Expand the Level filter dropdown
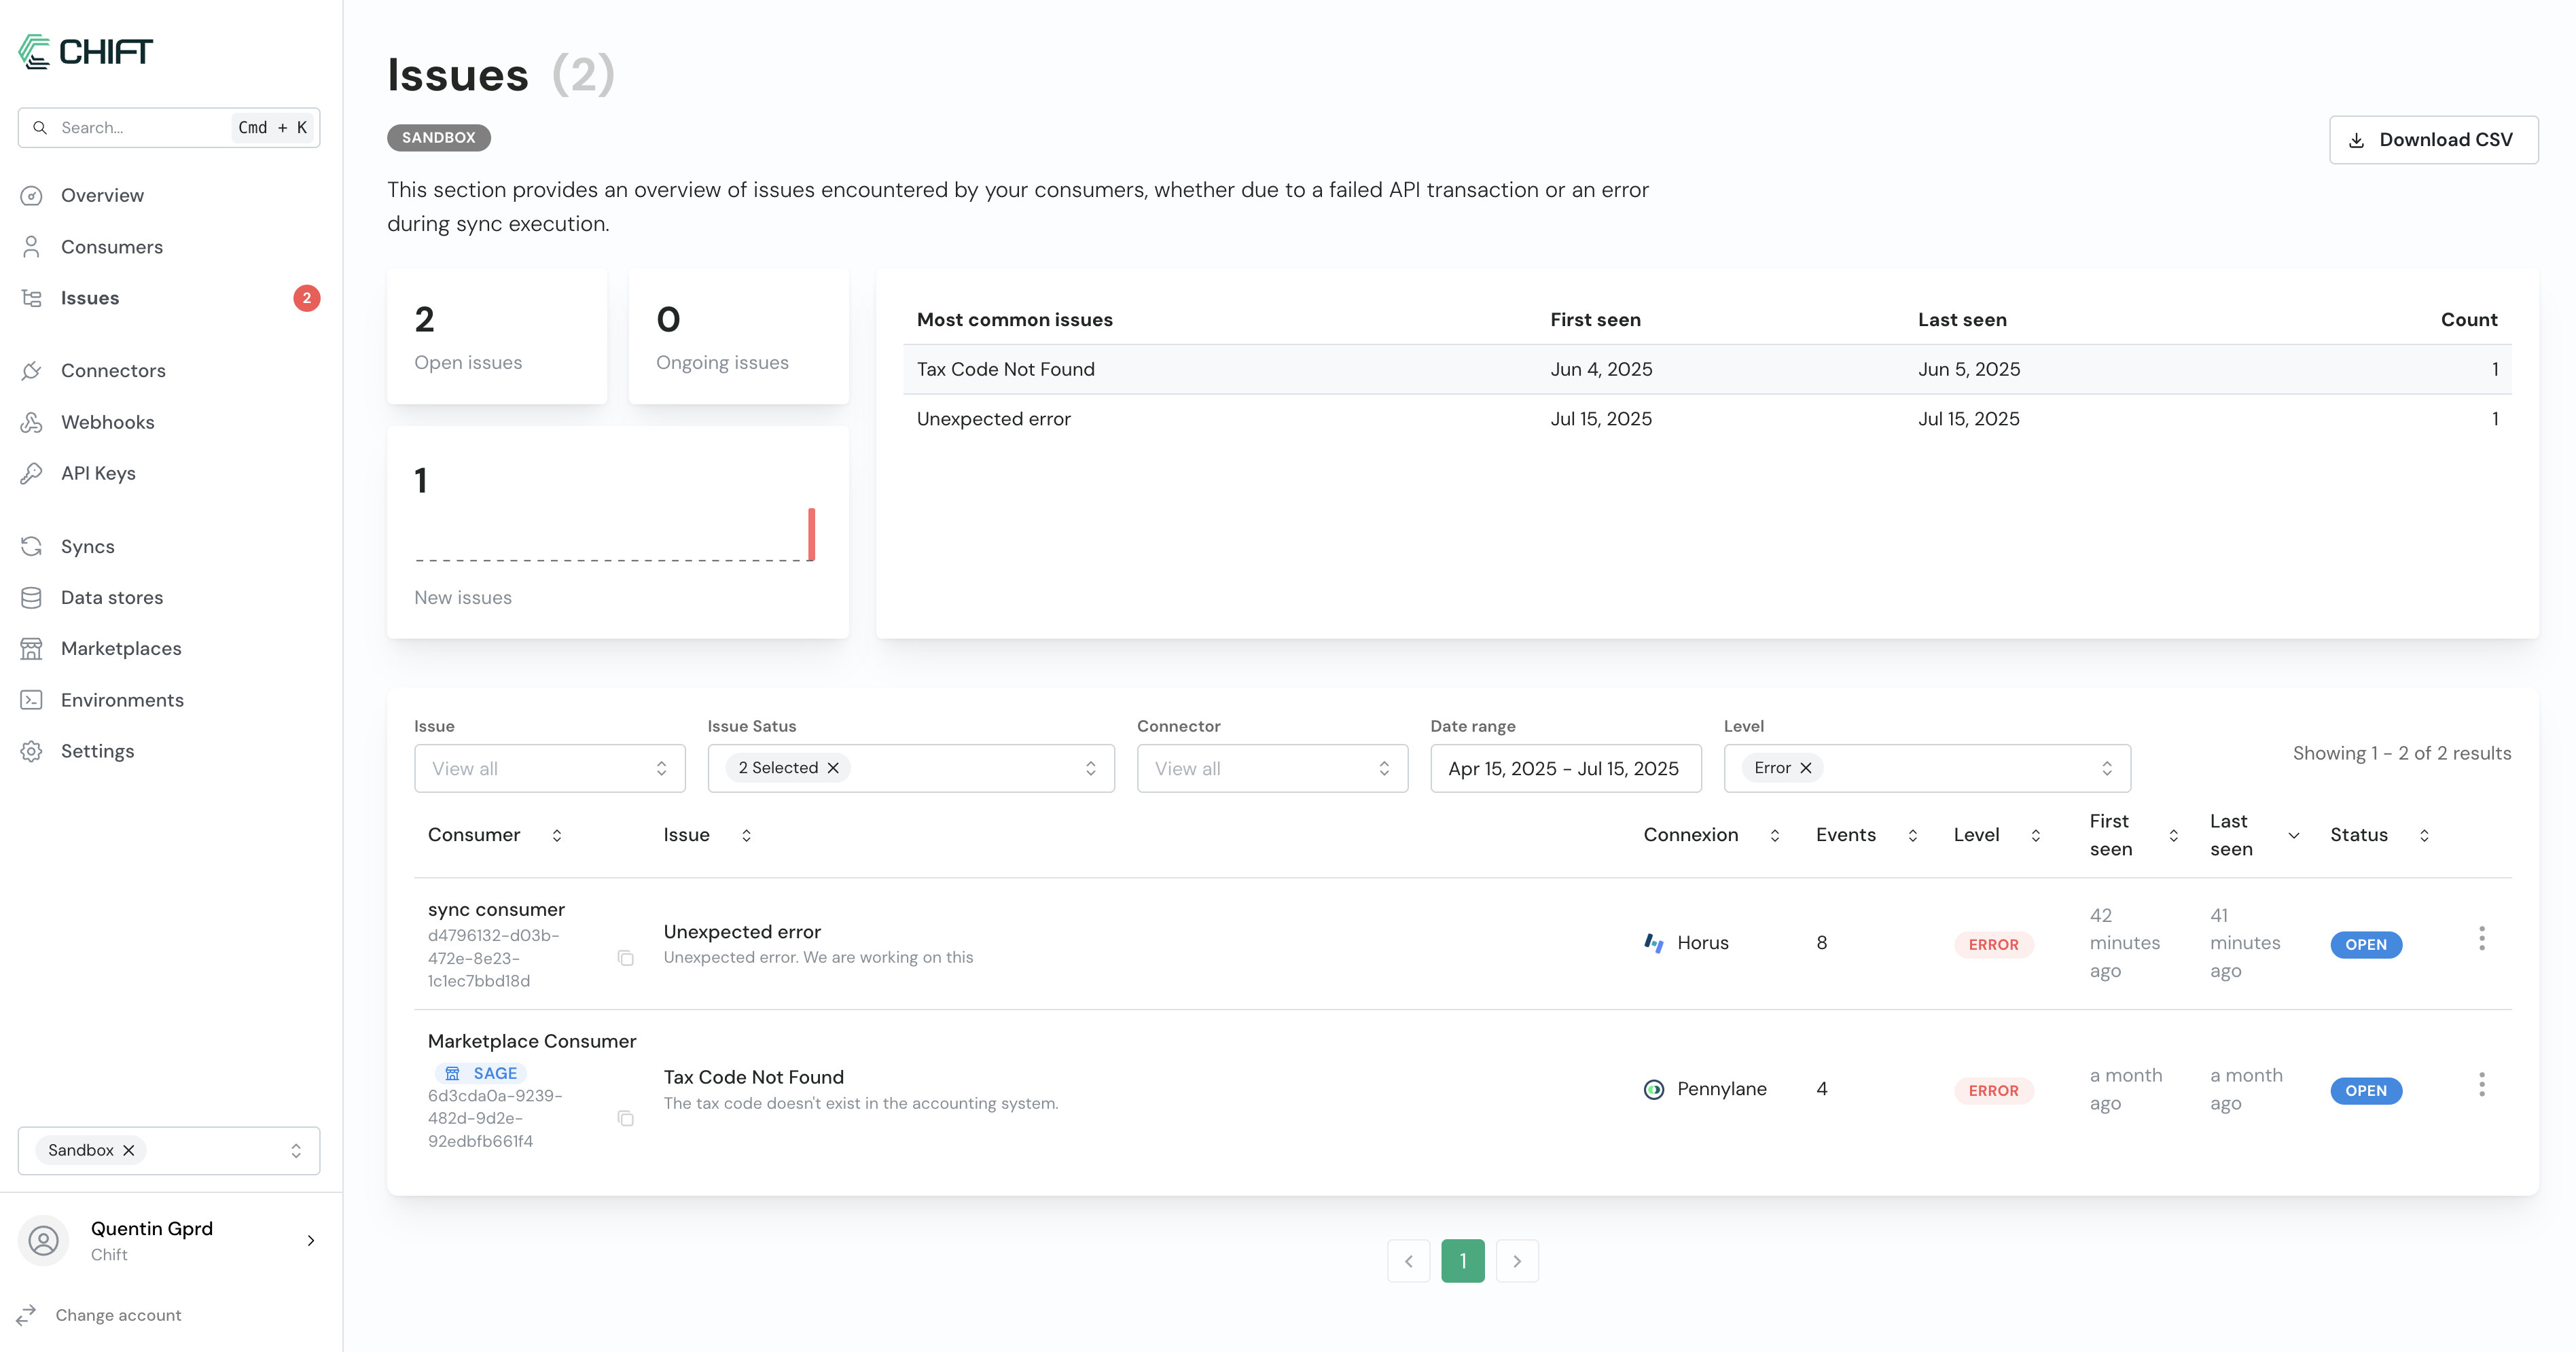The height and width of the screenshot is (1352, 2576). pos(2106,768)
